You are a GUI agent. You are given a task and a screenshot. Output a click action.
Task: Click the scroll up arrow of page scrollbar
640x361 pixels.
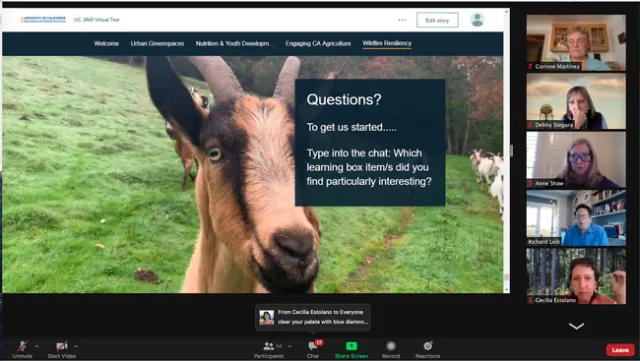click(x=507, y=12)
